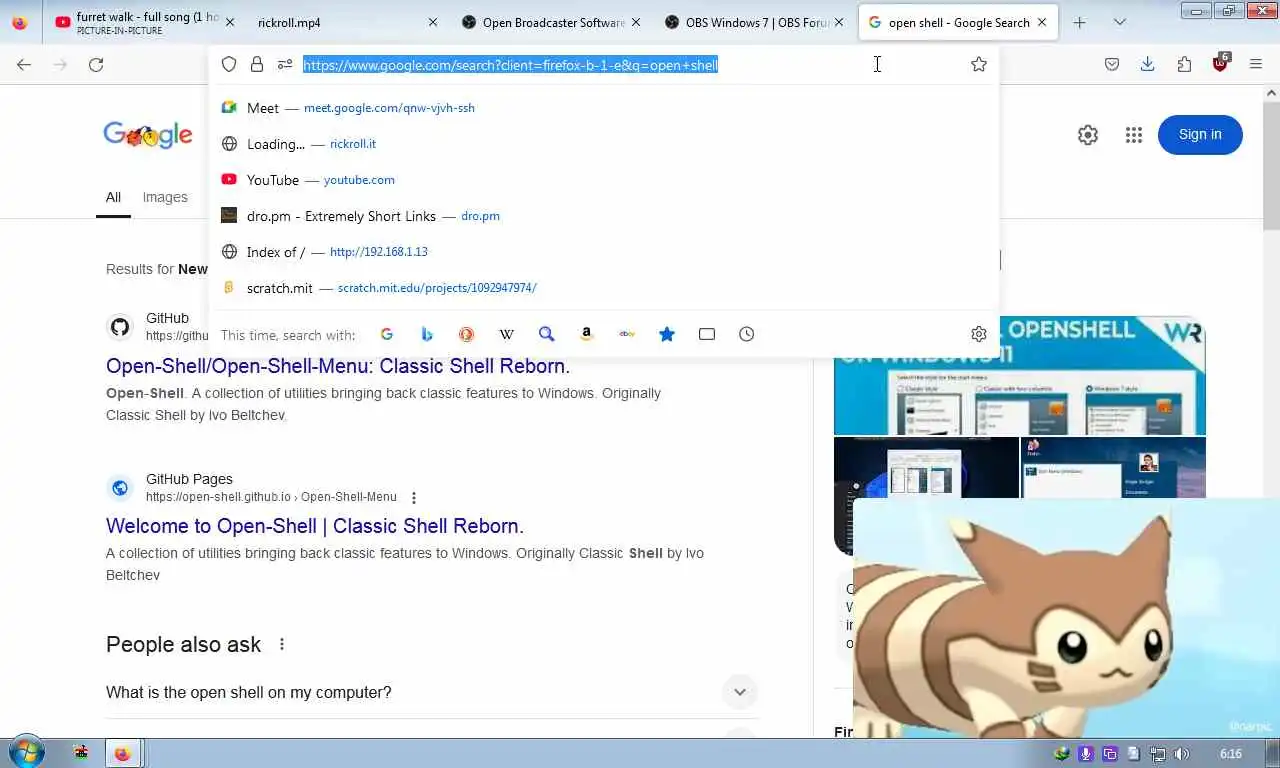
Task: Choose dro.pm Extremely Short Links suggestion
Action: pos(604,216)
